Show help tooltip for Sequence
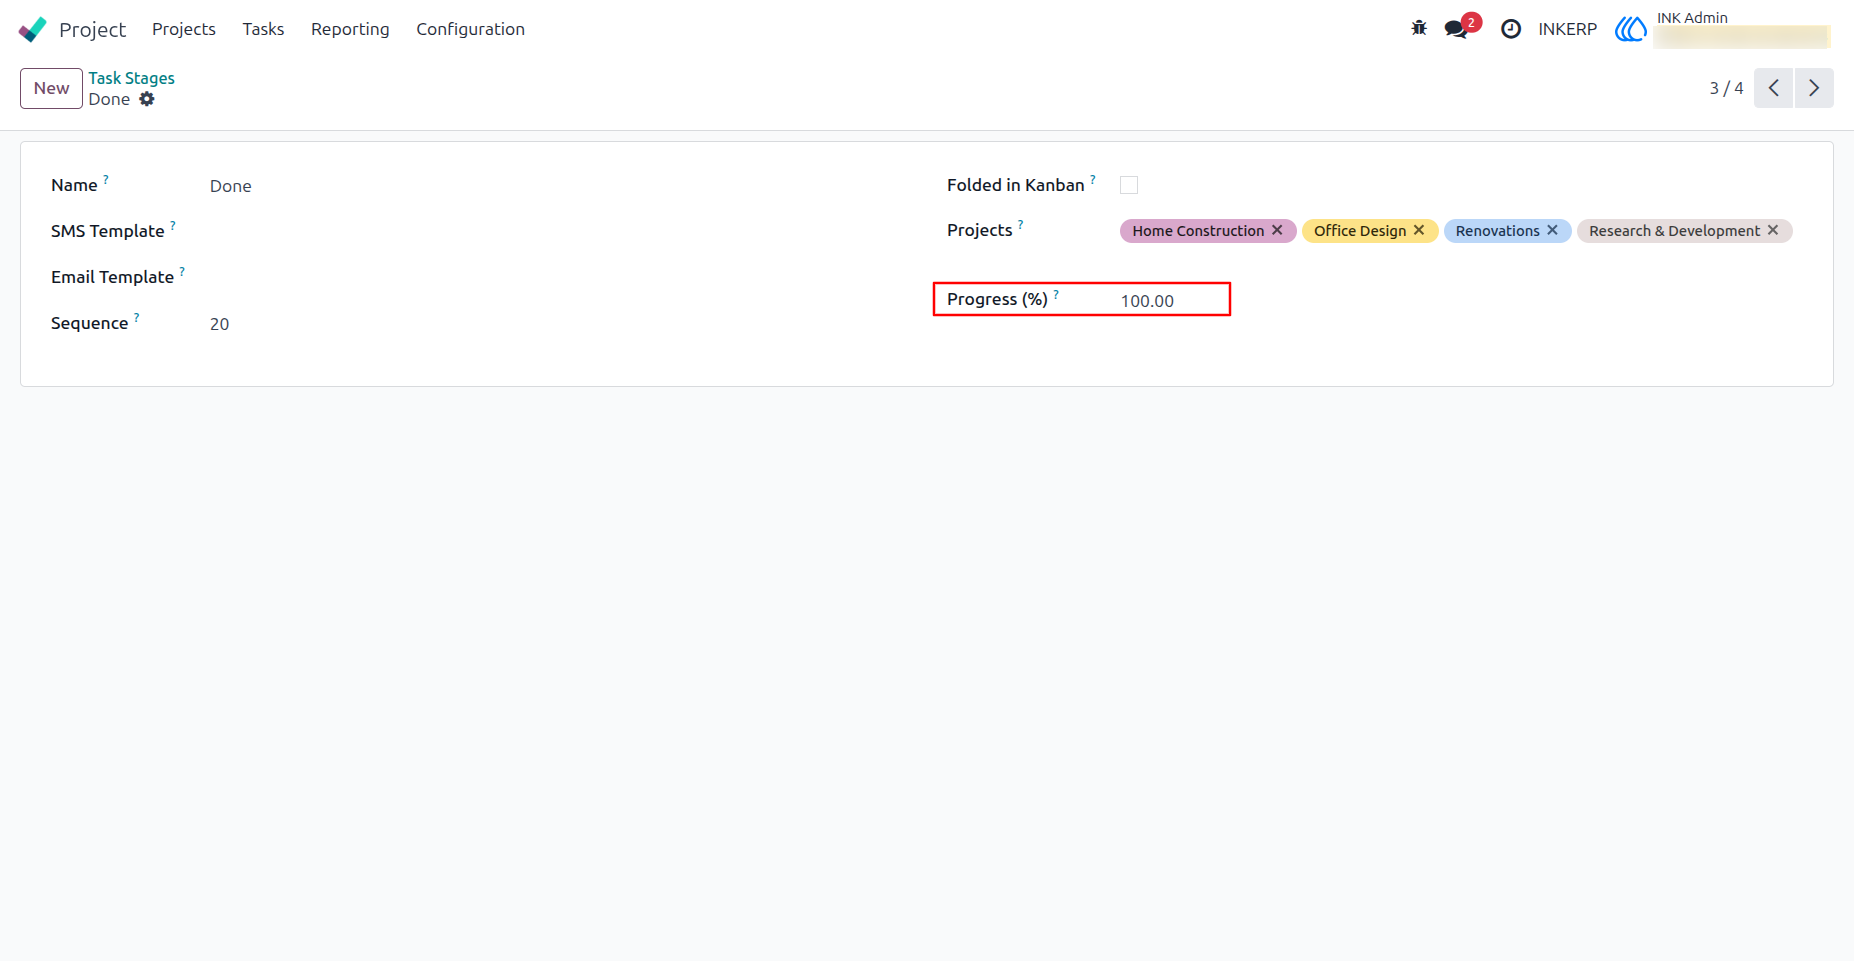Screen dimensions: 1854x961 (x=137, y=317)
